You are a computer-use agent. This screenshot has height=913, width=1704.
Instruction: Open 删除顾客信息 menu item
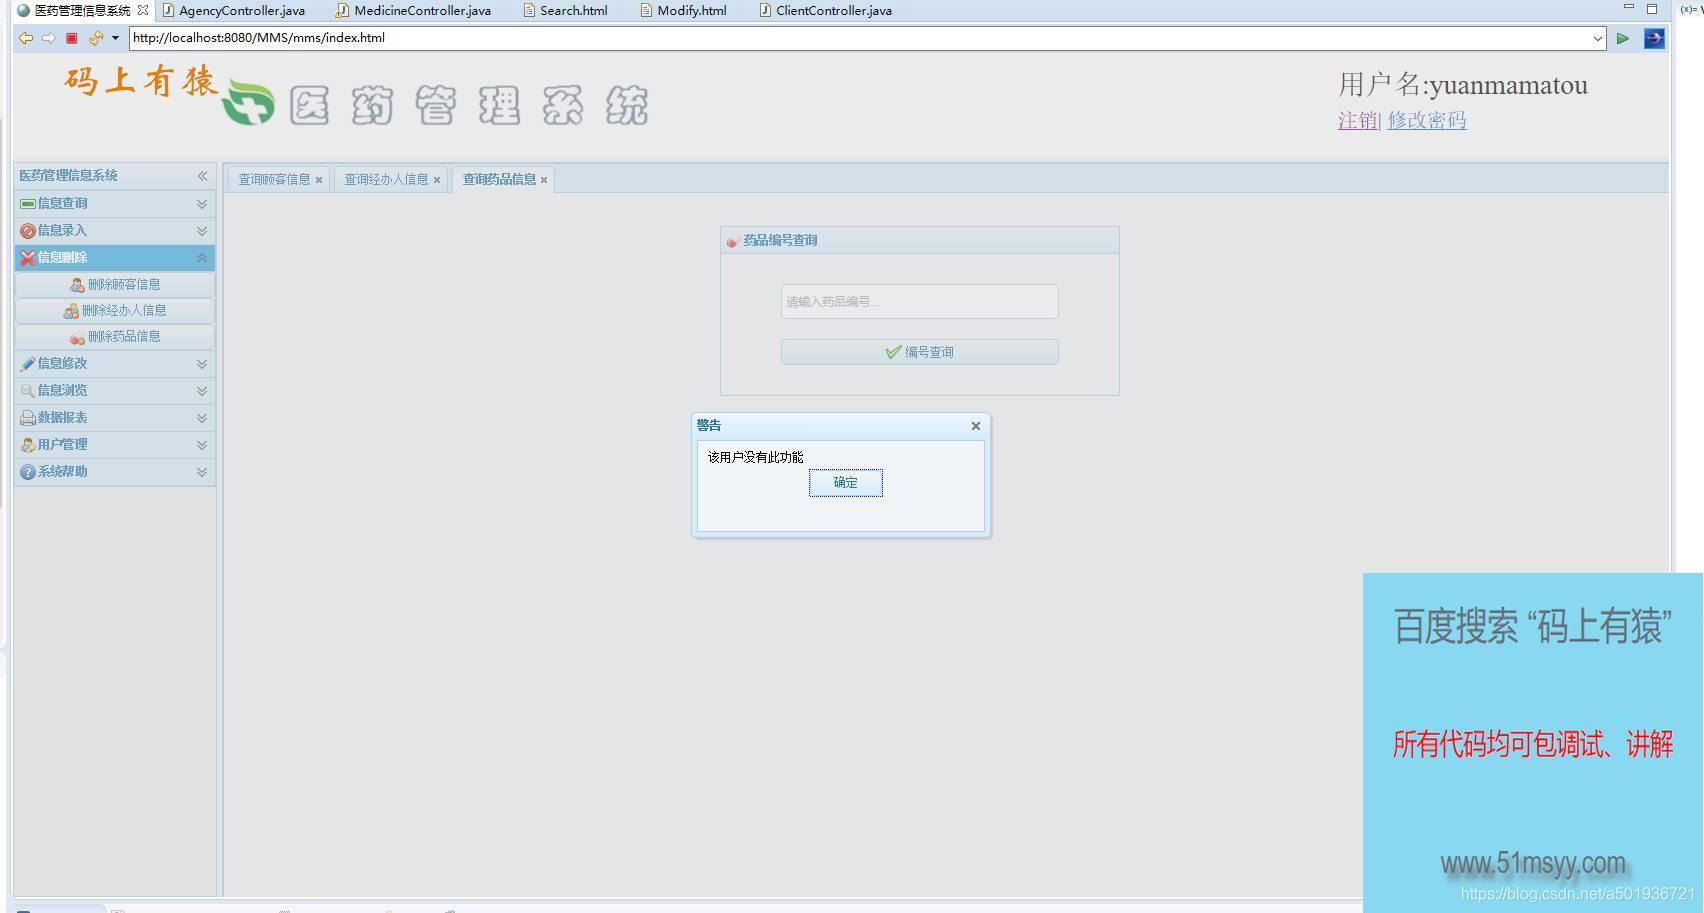coord(115,285)
